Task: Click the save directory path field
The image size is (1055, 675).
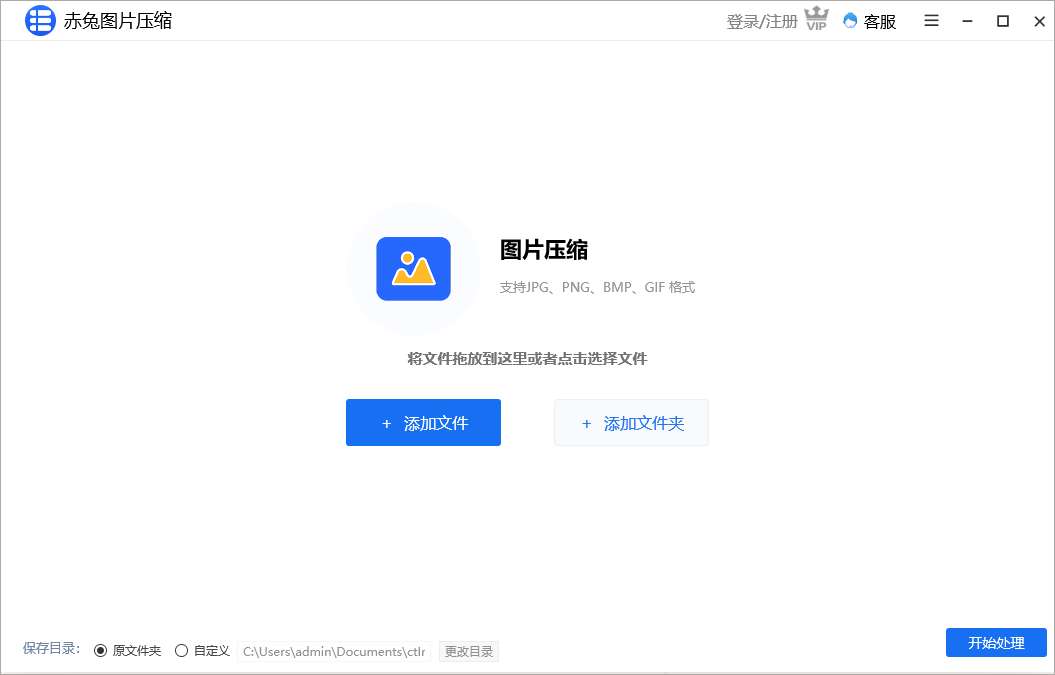Action: point(334,651)
